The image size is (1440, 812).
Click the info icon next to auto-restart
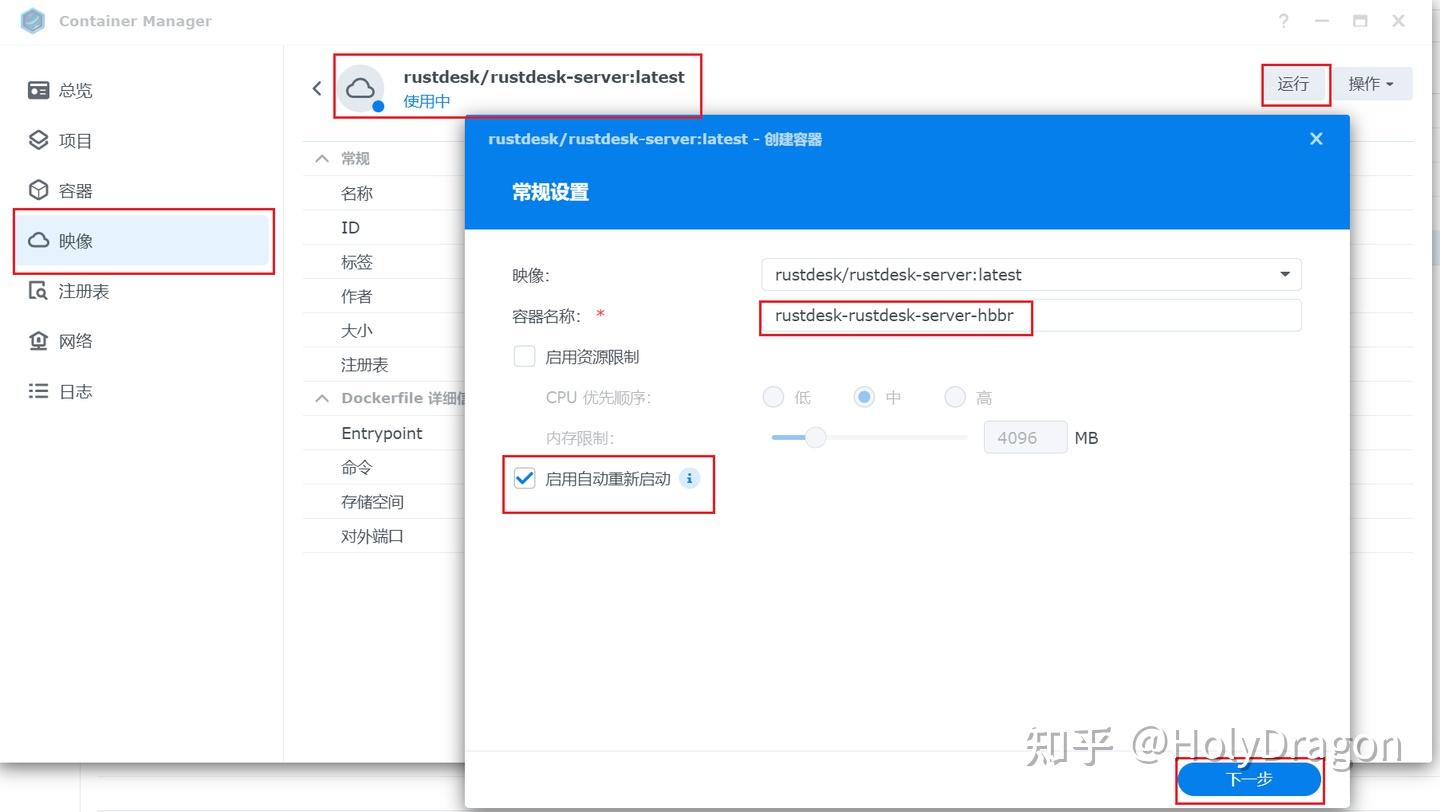tap(689, 478)
